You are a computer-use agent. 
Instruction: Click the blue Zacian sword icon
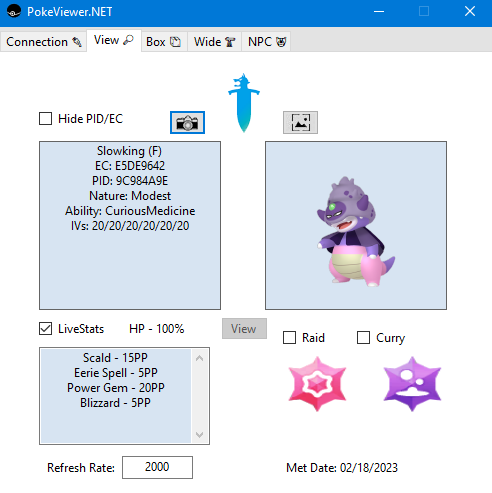coord(244,103)
